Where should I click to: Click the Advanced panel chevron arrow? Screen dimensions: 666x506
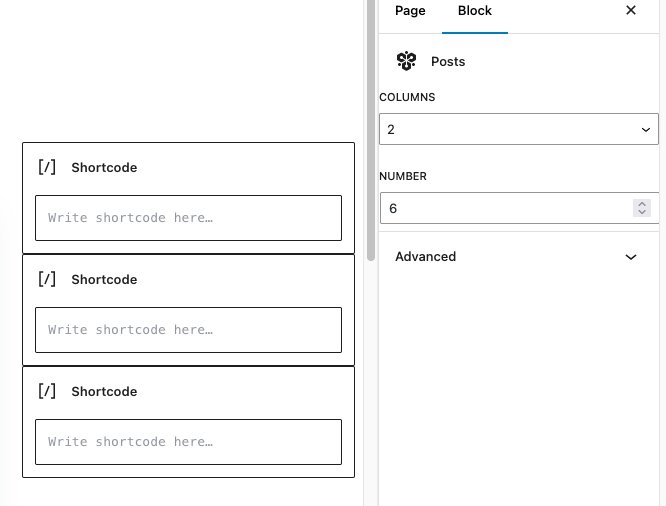click(631, 257)
